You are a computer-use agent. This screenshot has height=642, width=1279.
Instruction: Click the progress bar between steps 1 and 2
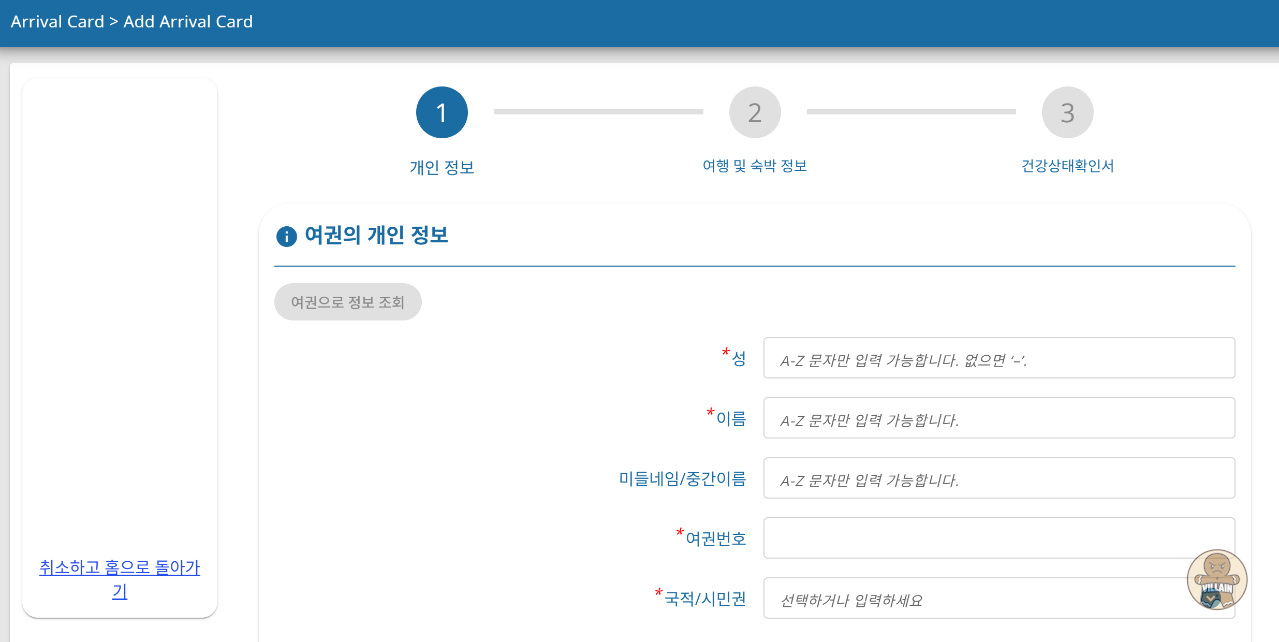598,112
